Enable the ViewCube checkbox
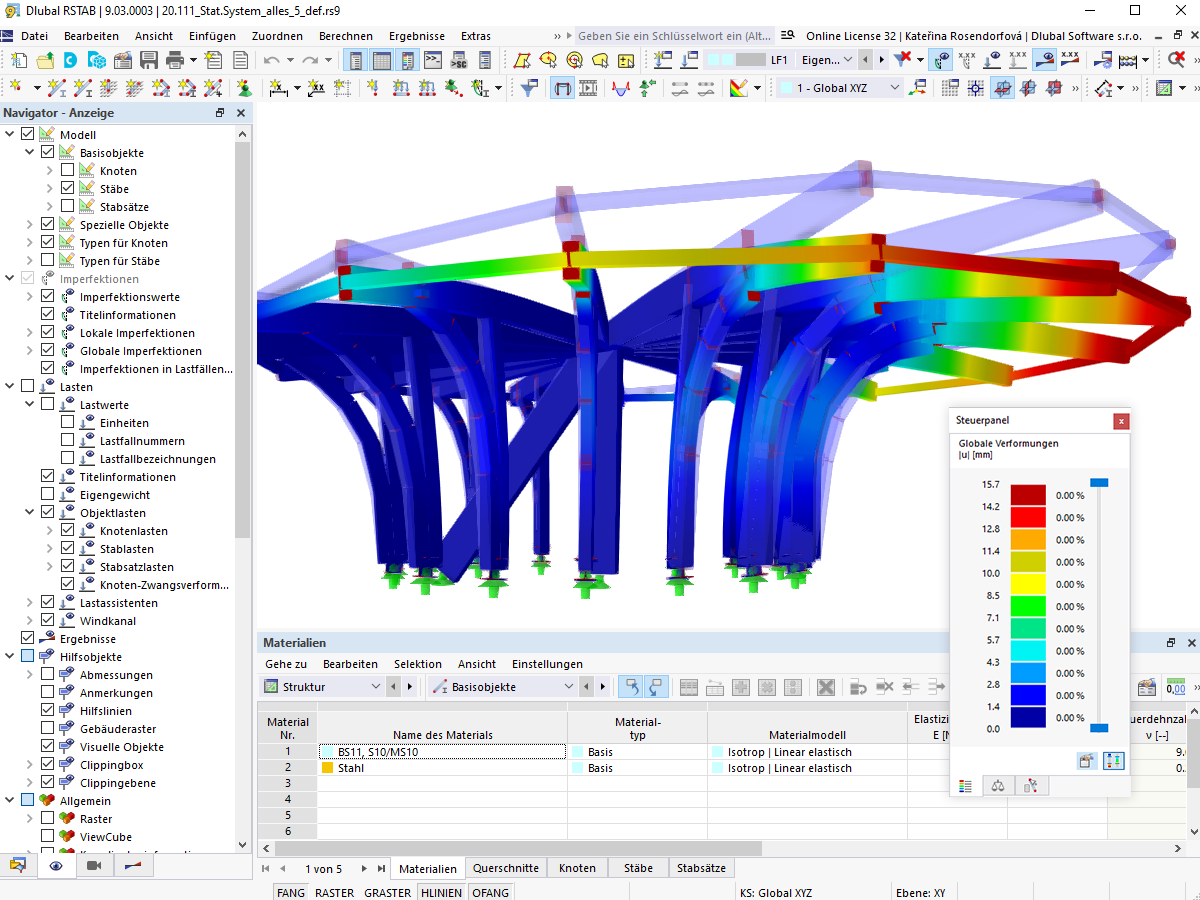The width and height of the screenshot is (1200, 900). click(47, 836)
